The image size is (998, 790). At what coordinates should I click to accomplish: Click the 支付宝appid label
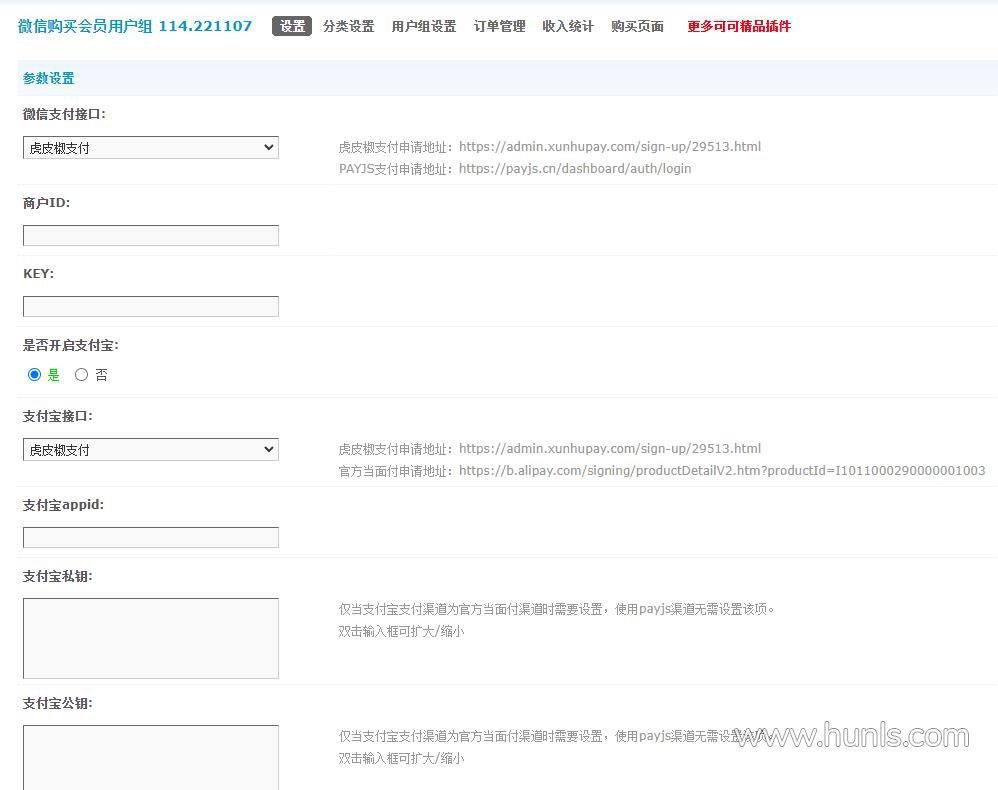point(64,505)
